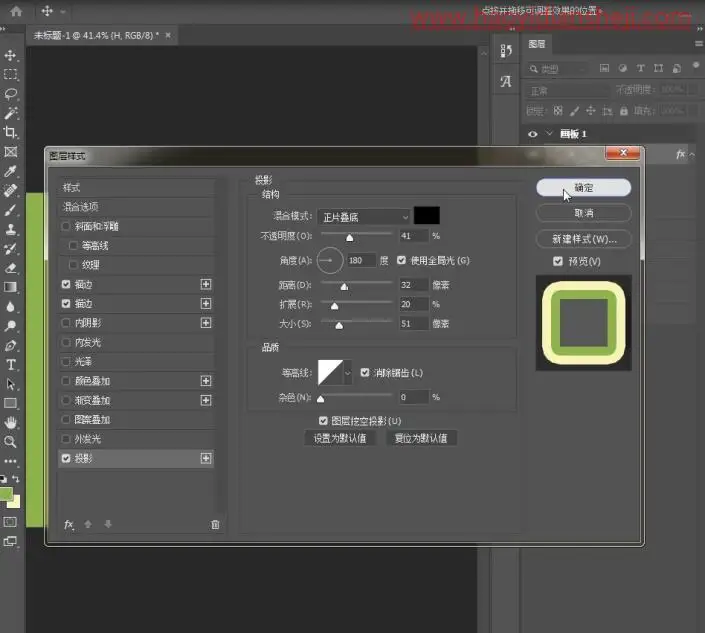Select 样式 in the dialog's left list
The image size is (705, 633).
click(x=136, y=187)
